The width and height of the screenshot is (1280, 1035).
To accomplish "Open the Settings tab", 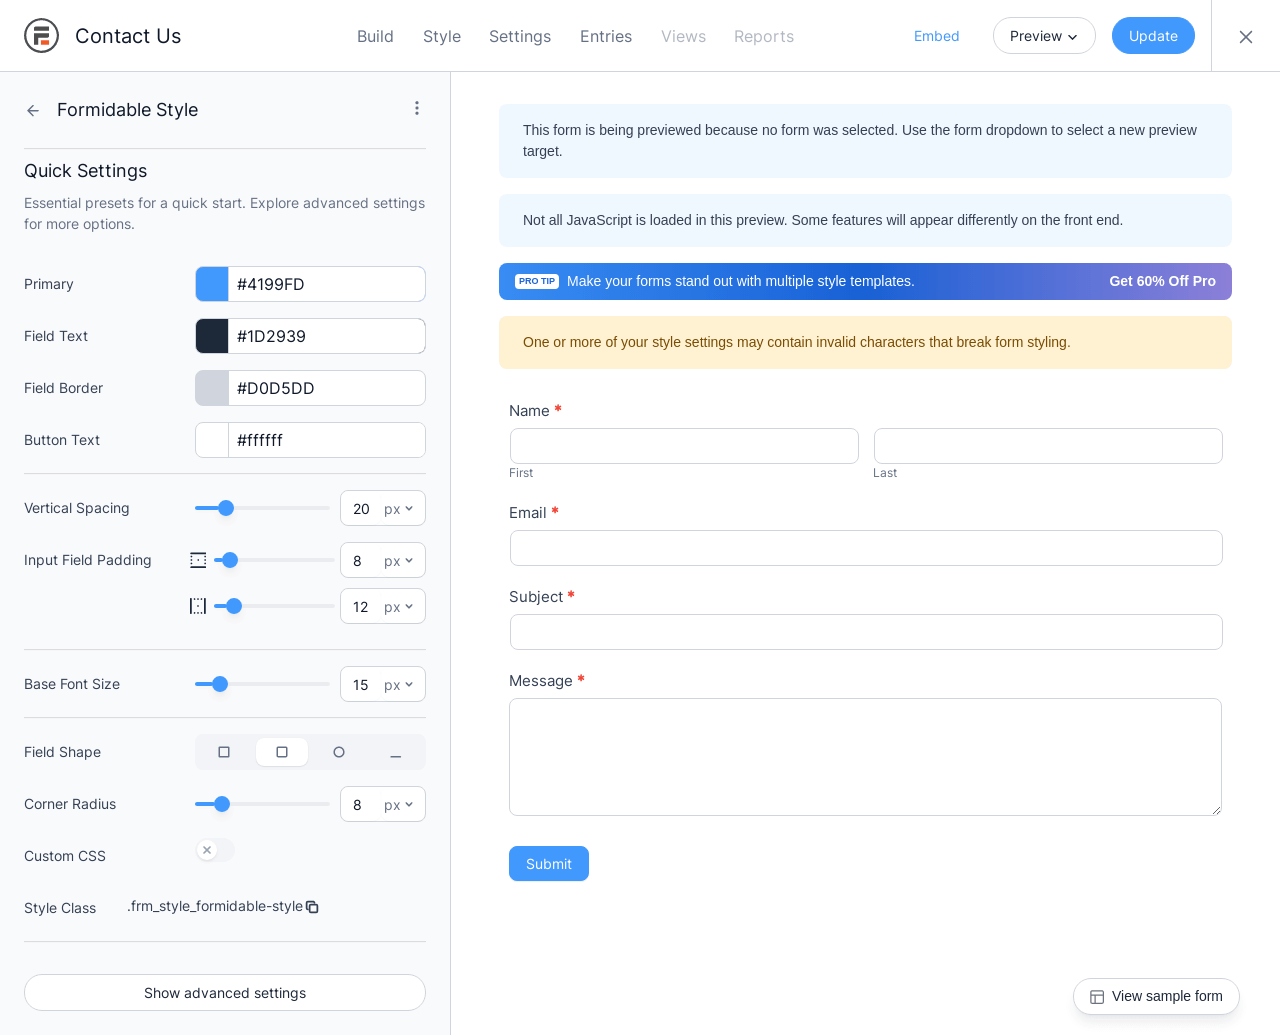I will click(x=520, y=36).
